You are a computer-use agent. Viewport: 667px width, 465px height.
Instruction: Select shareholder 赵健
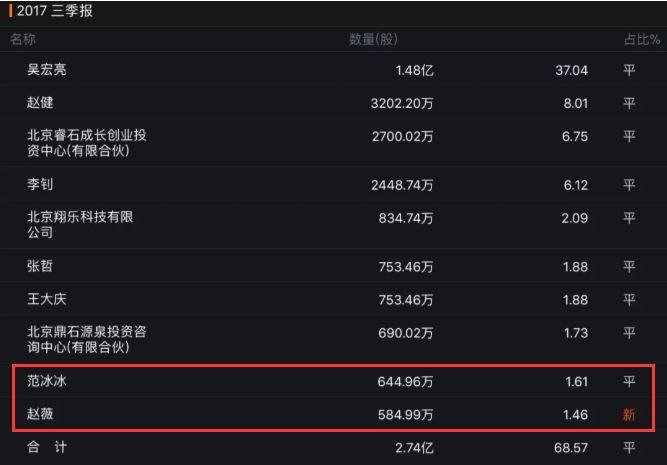click(40, 102)
